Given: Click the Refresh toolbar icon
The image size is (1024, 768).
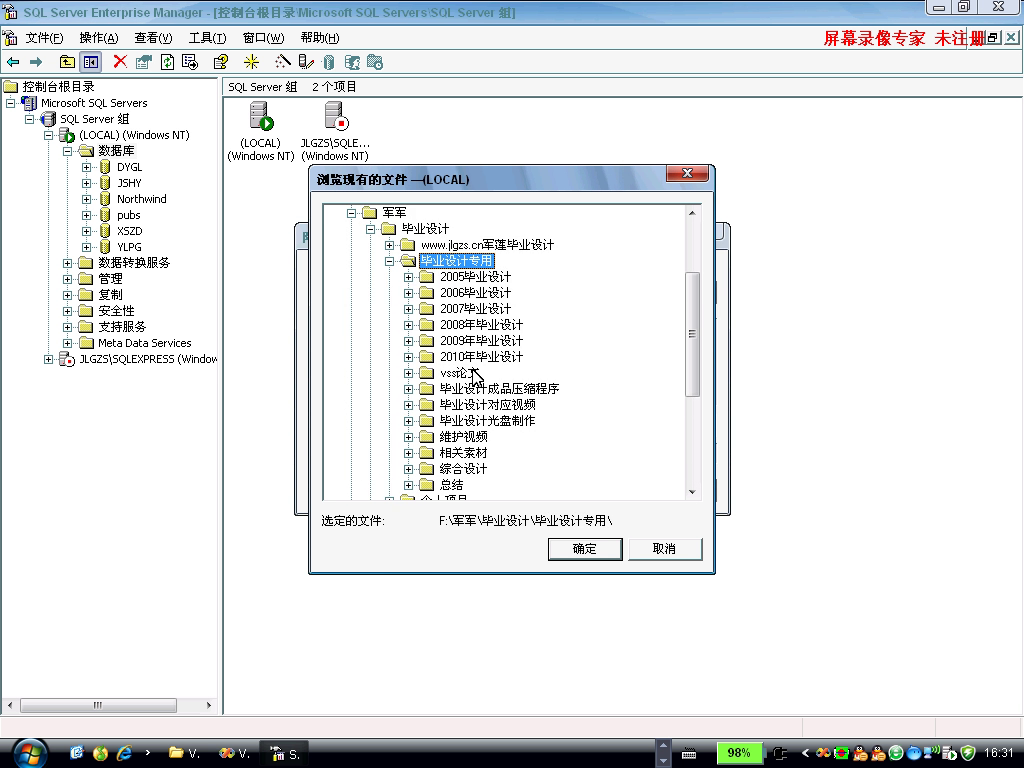Looking at the screenshot, I should 167,62.
